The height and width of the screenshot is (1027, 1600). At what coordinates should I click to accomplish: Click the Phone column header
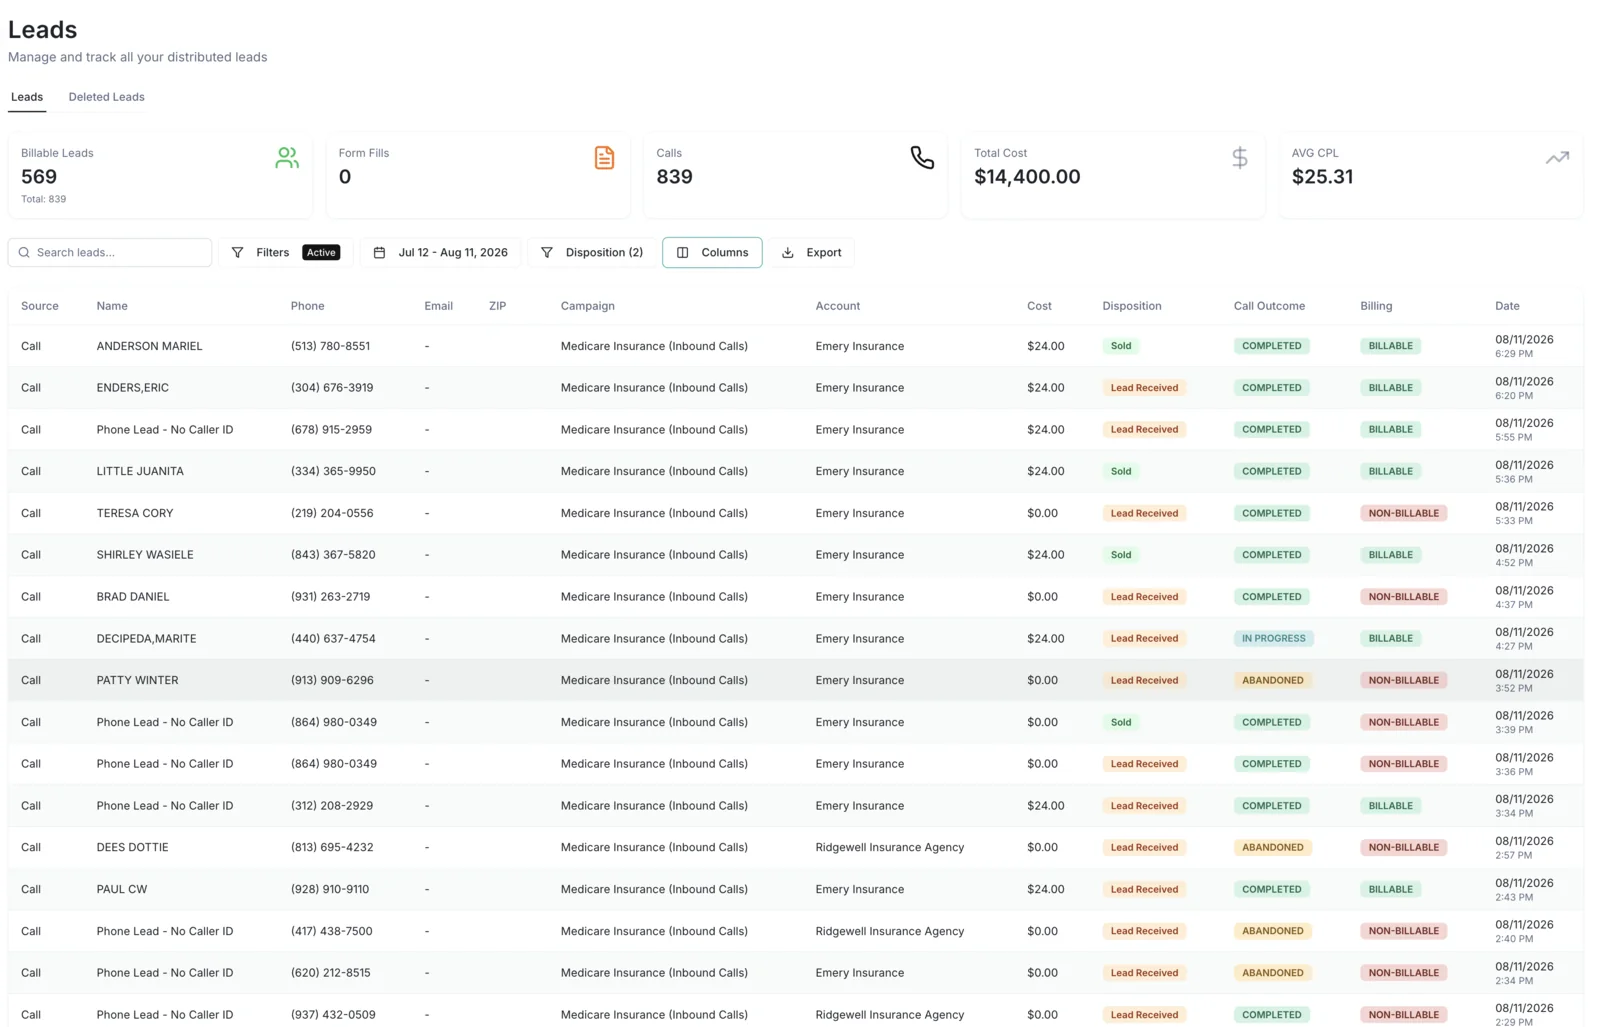click(x=307, y=306)
